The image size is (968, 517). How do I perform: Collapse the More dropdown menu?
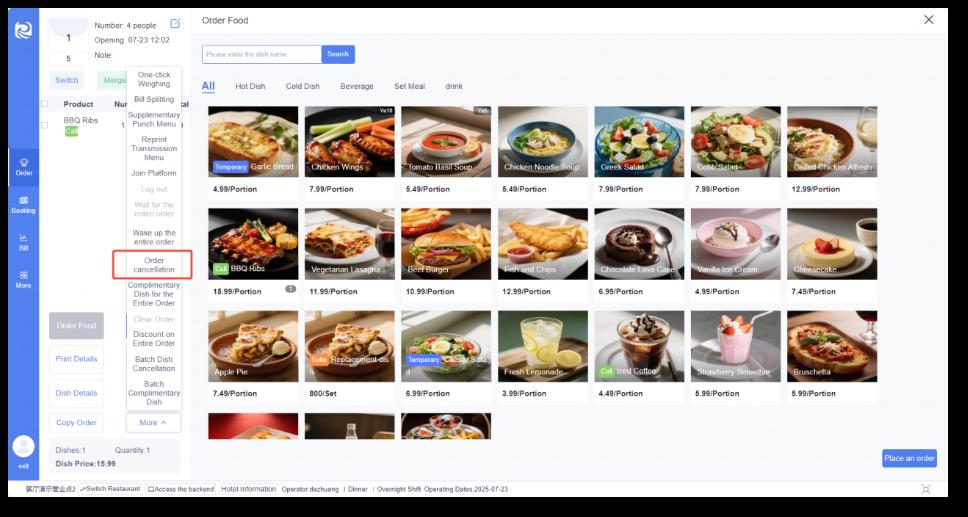(x=153, y=422)
